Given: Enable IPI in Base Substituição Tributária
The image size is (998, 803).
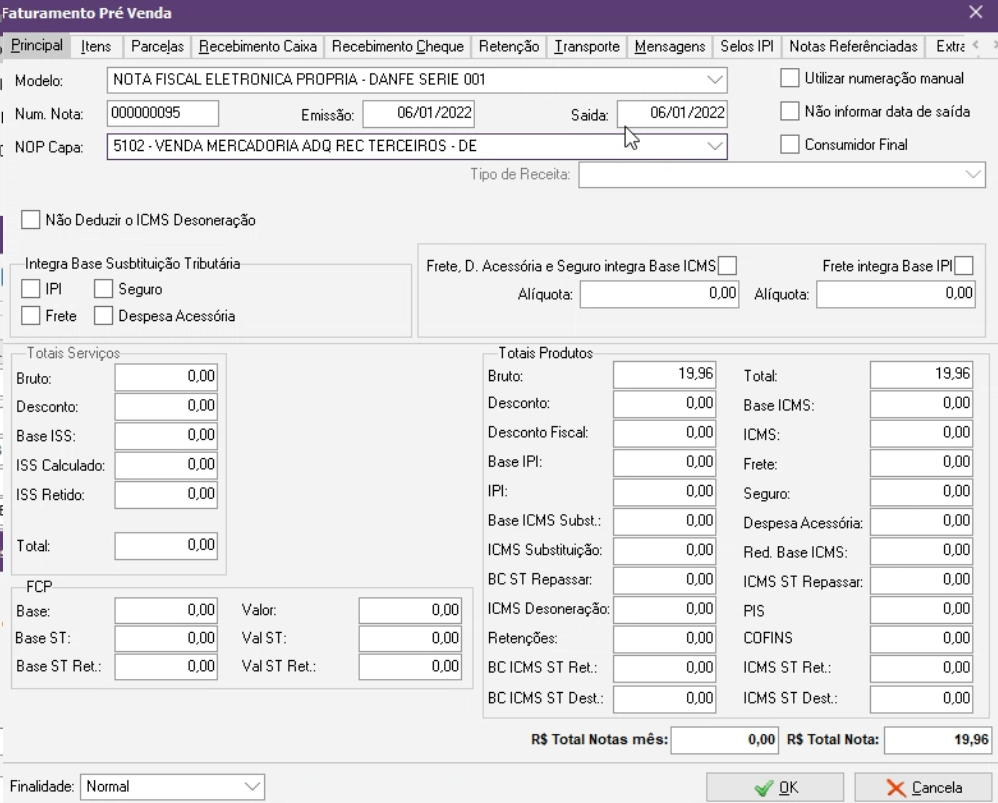Looking at the screenshot, I should coord(31,290).
